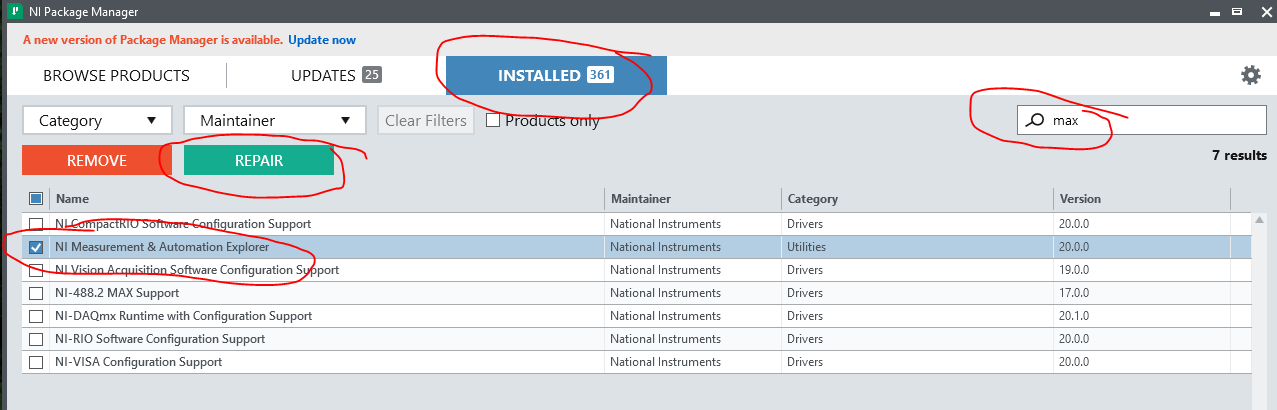This screenshot has height=410, width=1277.
Task: Click into the search field containing max
Action: [1142, 120]
